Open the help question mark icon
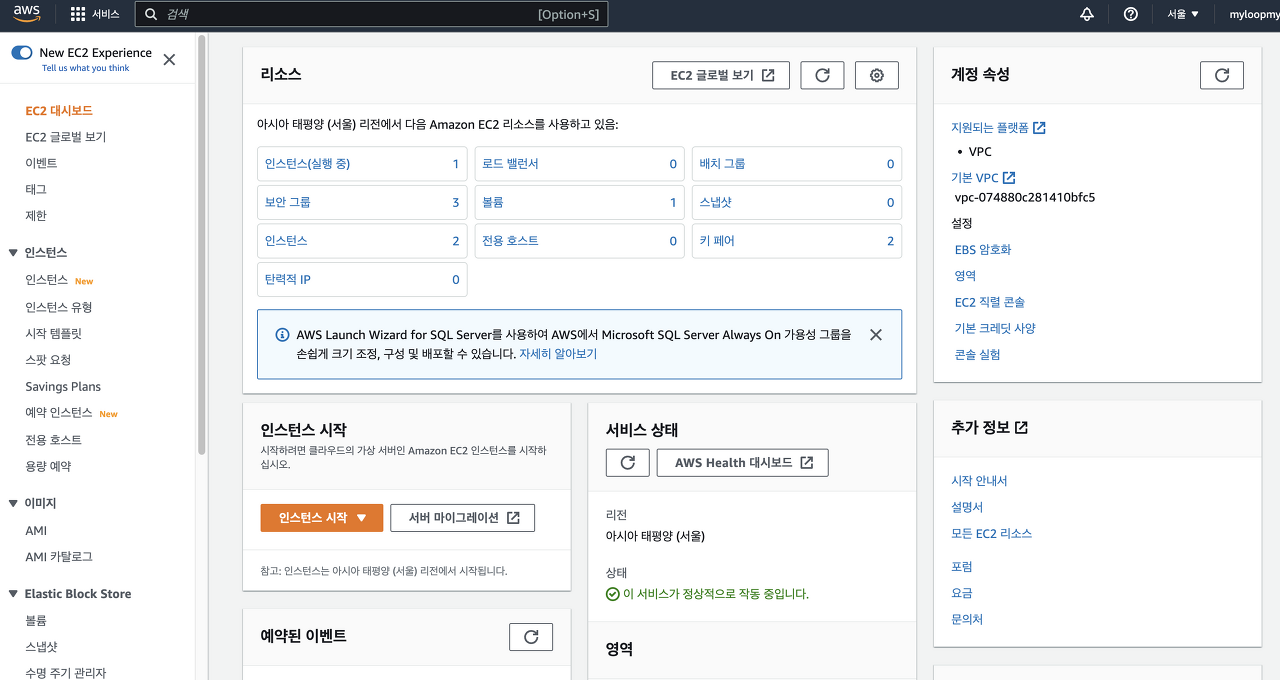Image resolution: width=1280 pixels, height=680 pixels. pyautogui.click(x=1131, y=14)
